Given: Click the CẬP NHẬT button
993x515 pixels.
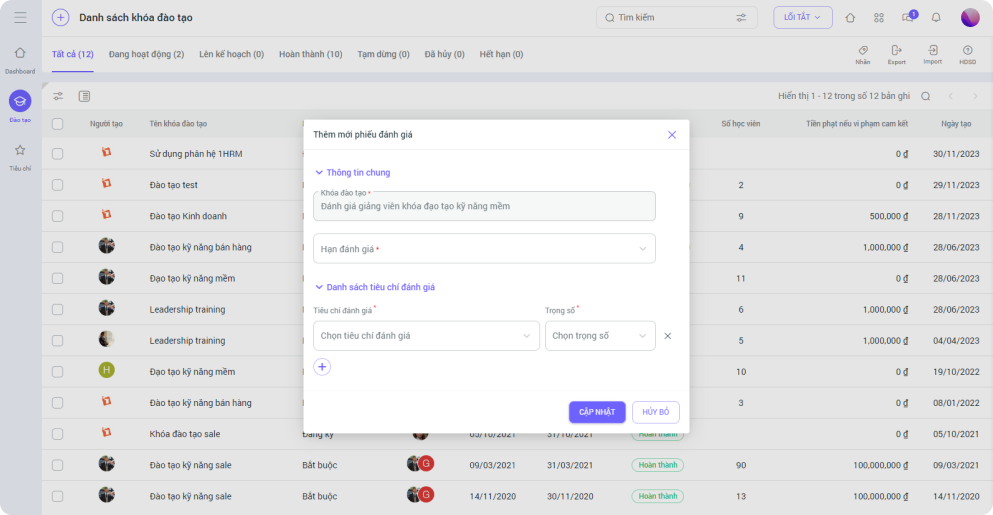Looking at the screenshot, I should click(597, 412).
